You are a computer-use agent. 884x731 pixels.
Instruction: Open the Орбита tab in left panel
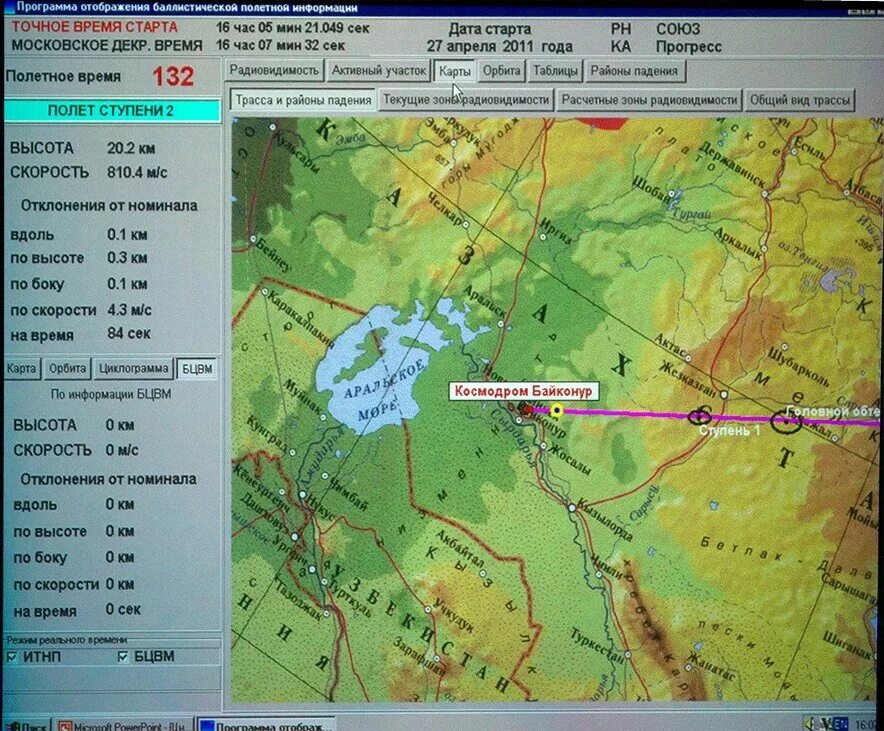(67, 369)
